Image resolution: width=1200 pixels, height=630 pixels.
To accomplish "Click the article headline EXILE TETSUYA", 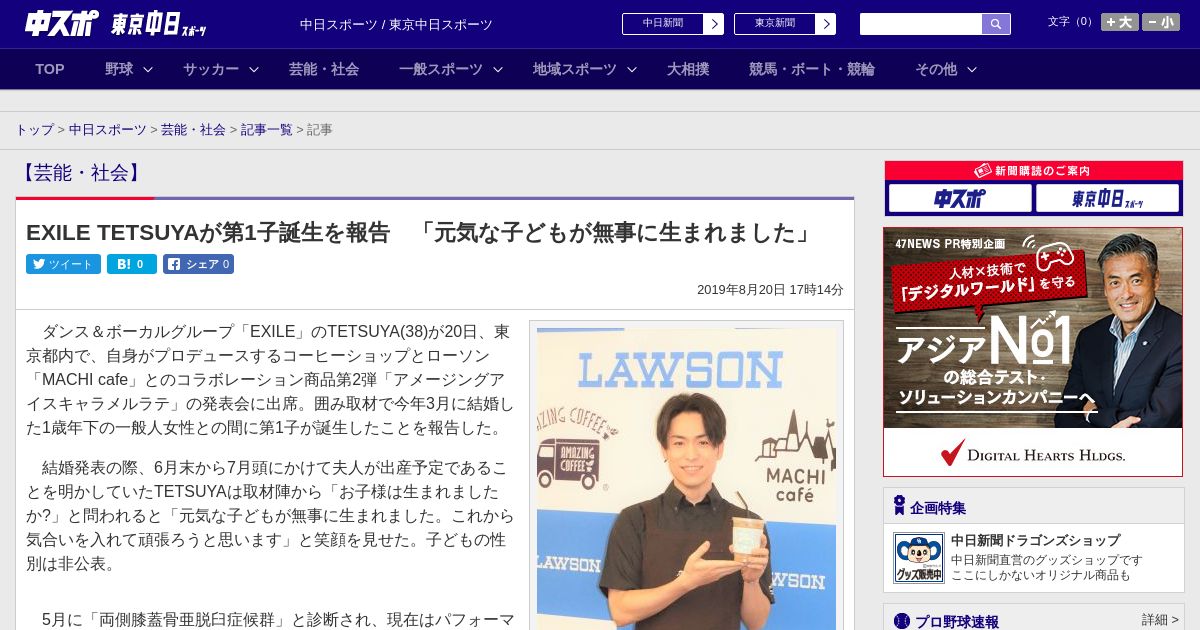I will coord(421,232).
